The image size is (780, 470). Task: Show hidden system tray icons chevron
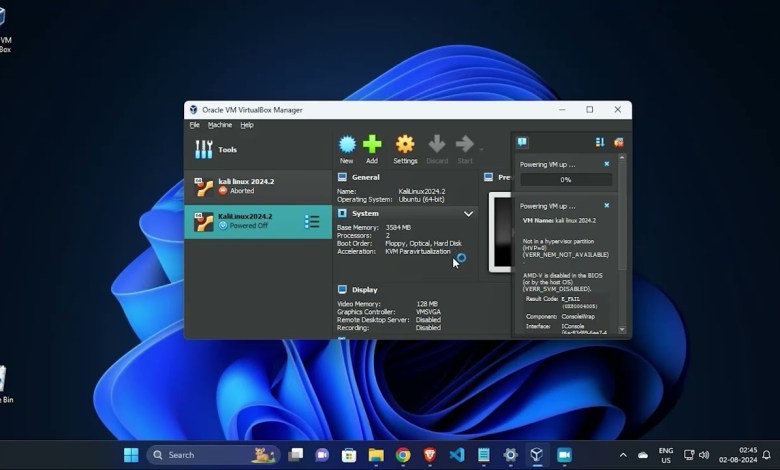coord(623,455)
